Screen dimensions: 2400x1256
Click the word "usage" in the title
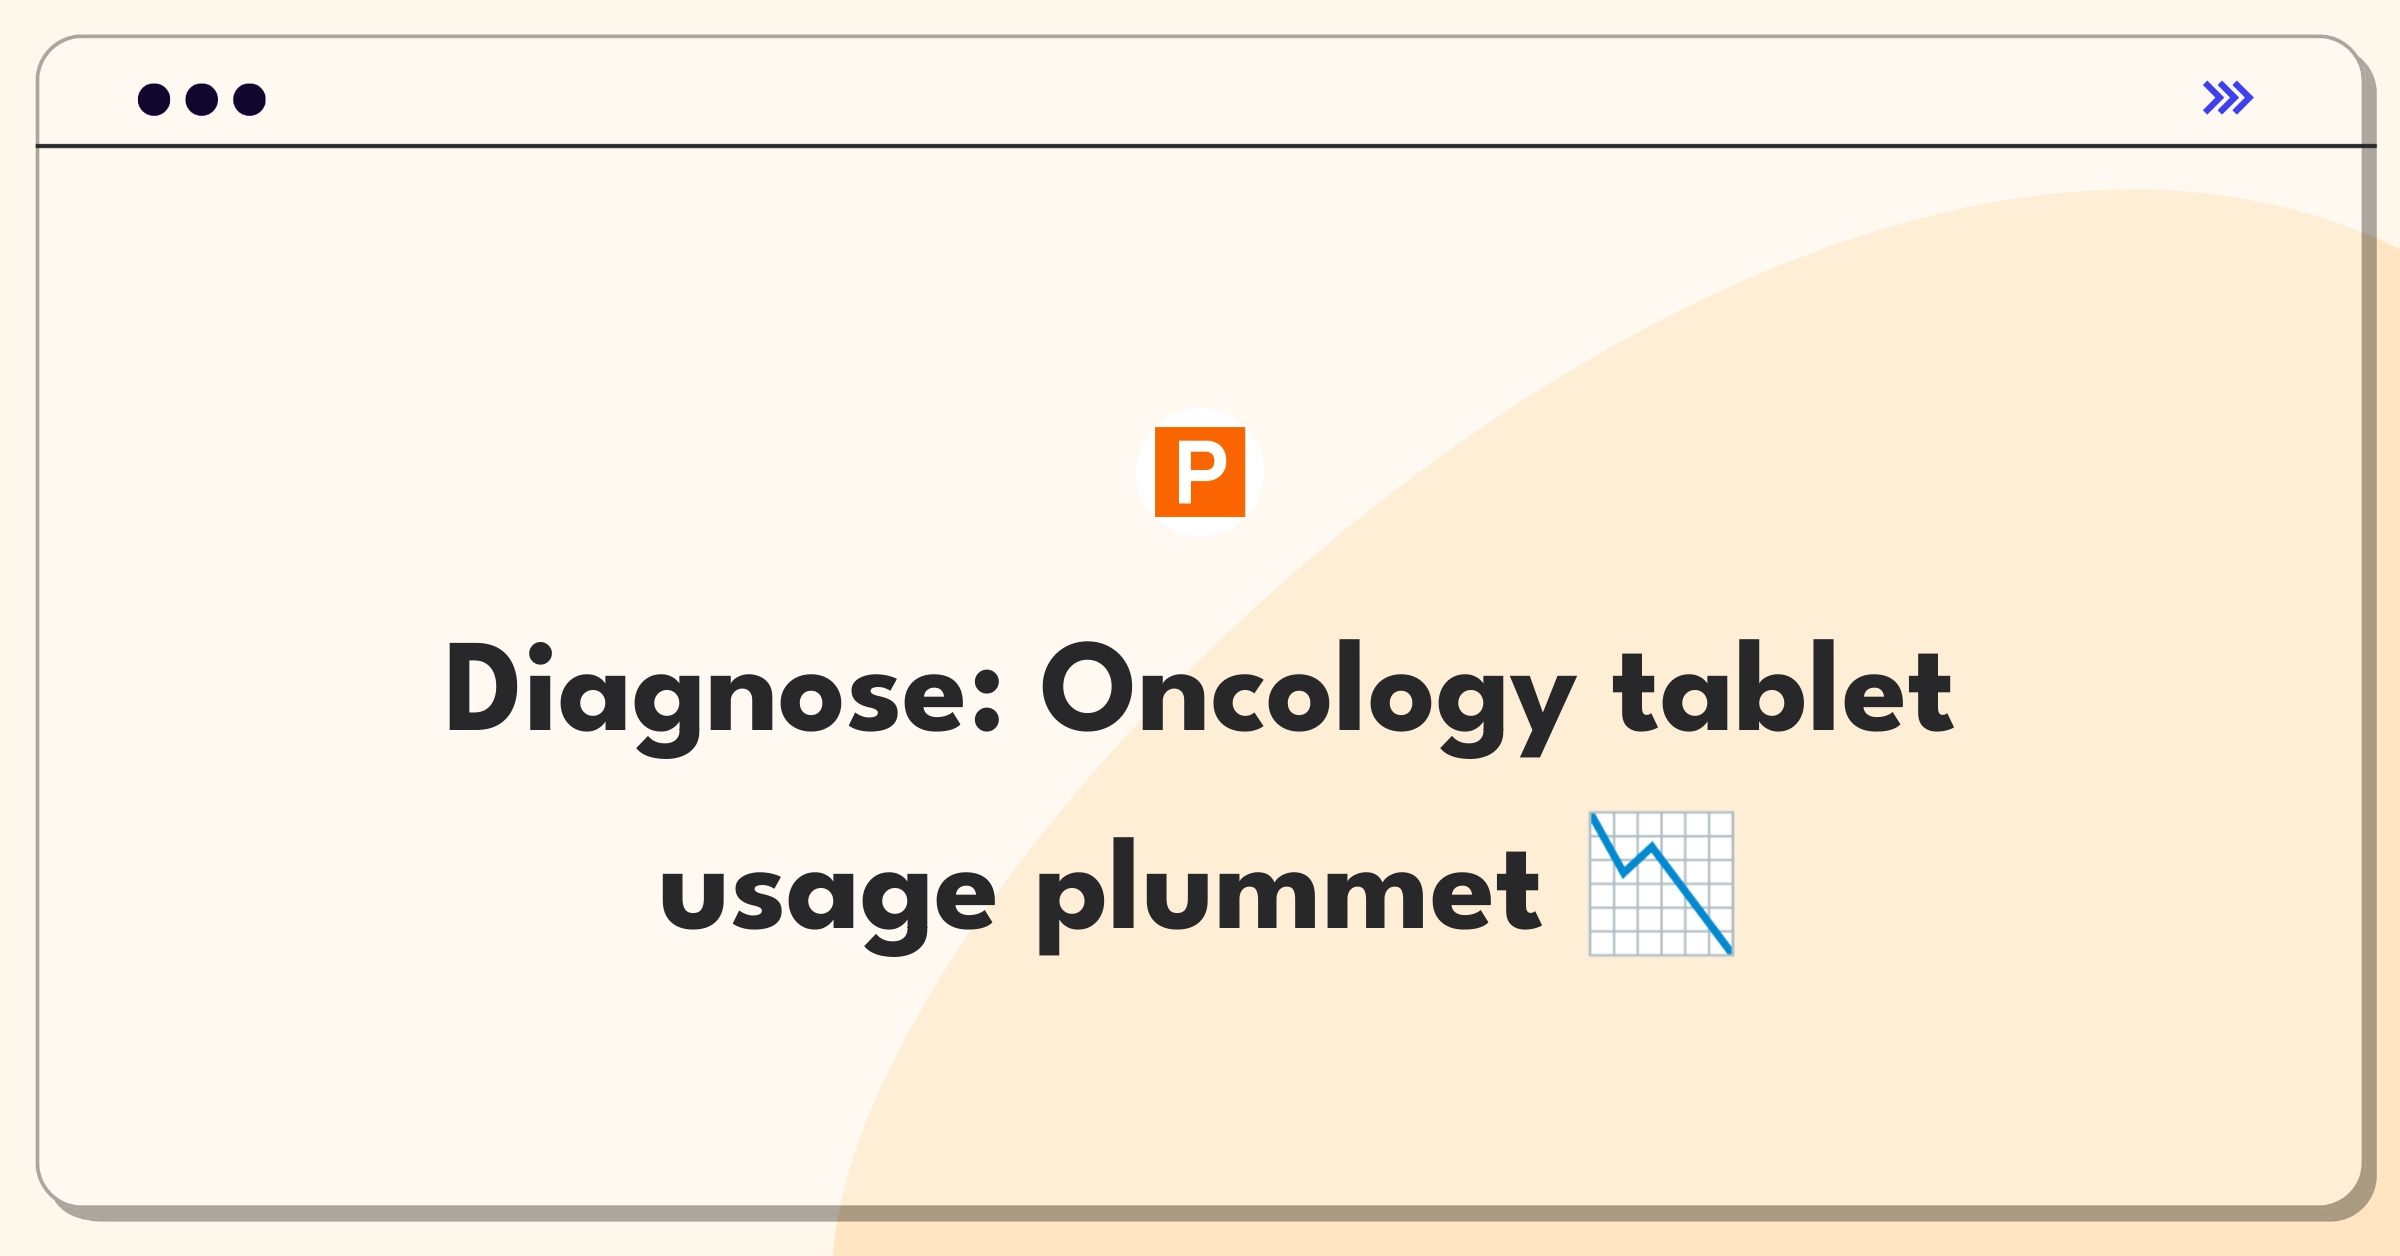pos(827,896)
